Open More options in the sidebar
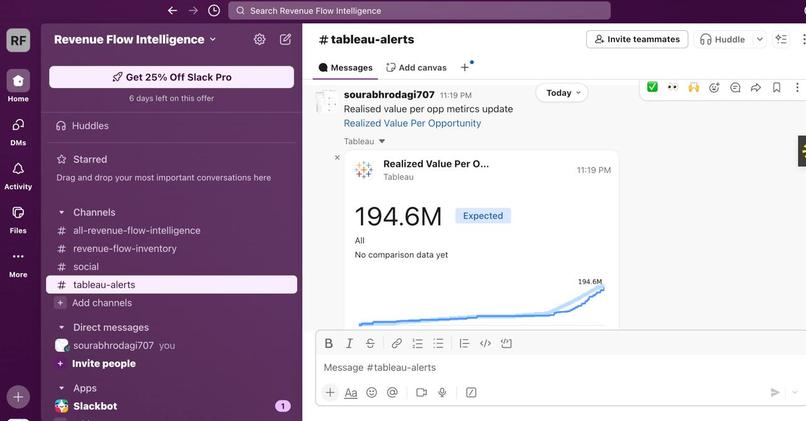This screenshot has height=421, width=806. pyautogui.click(x=18, y=264)
